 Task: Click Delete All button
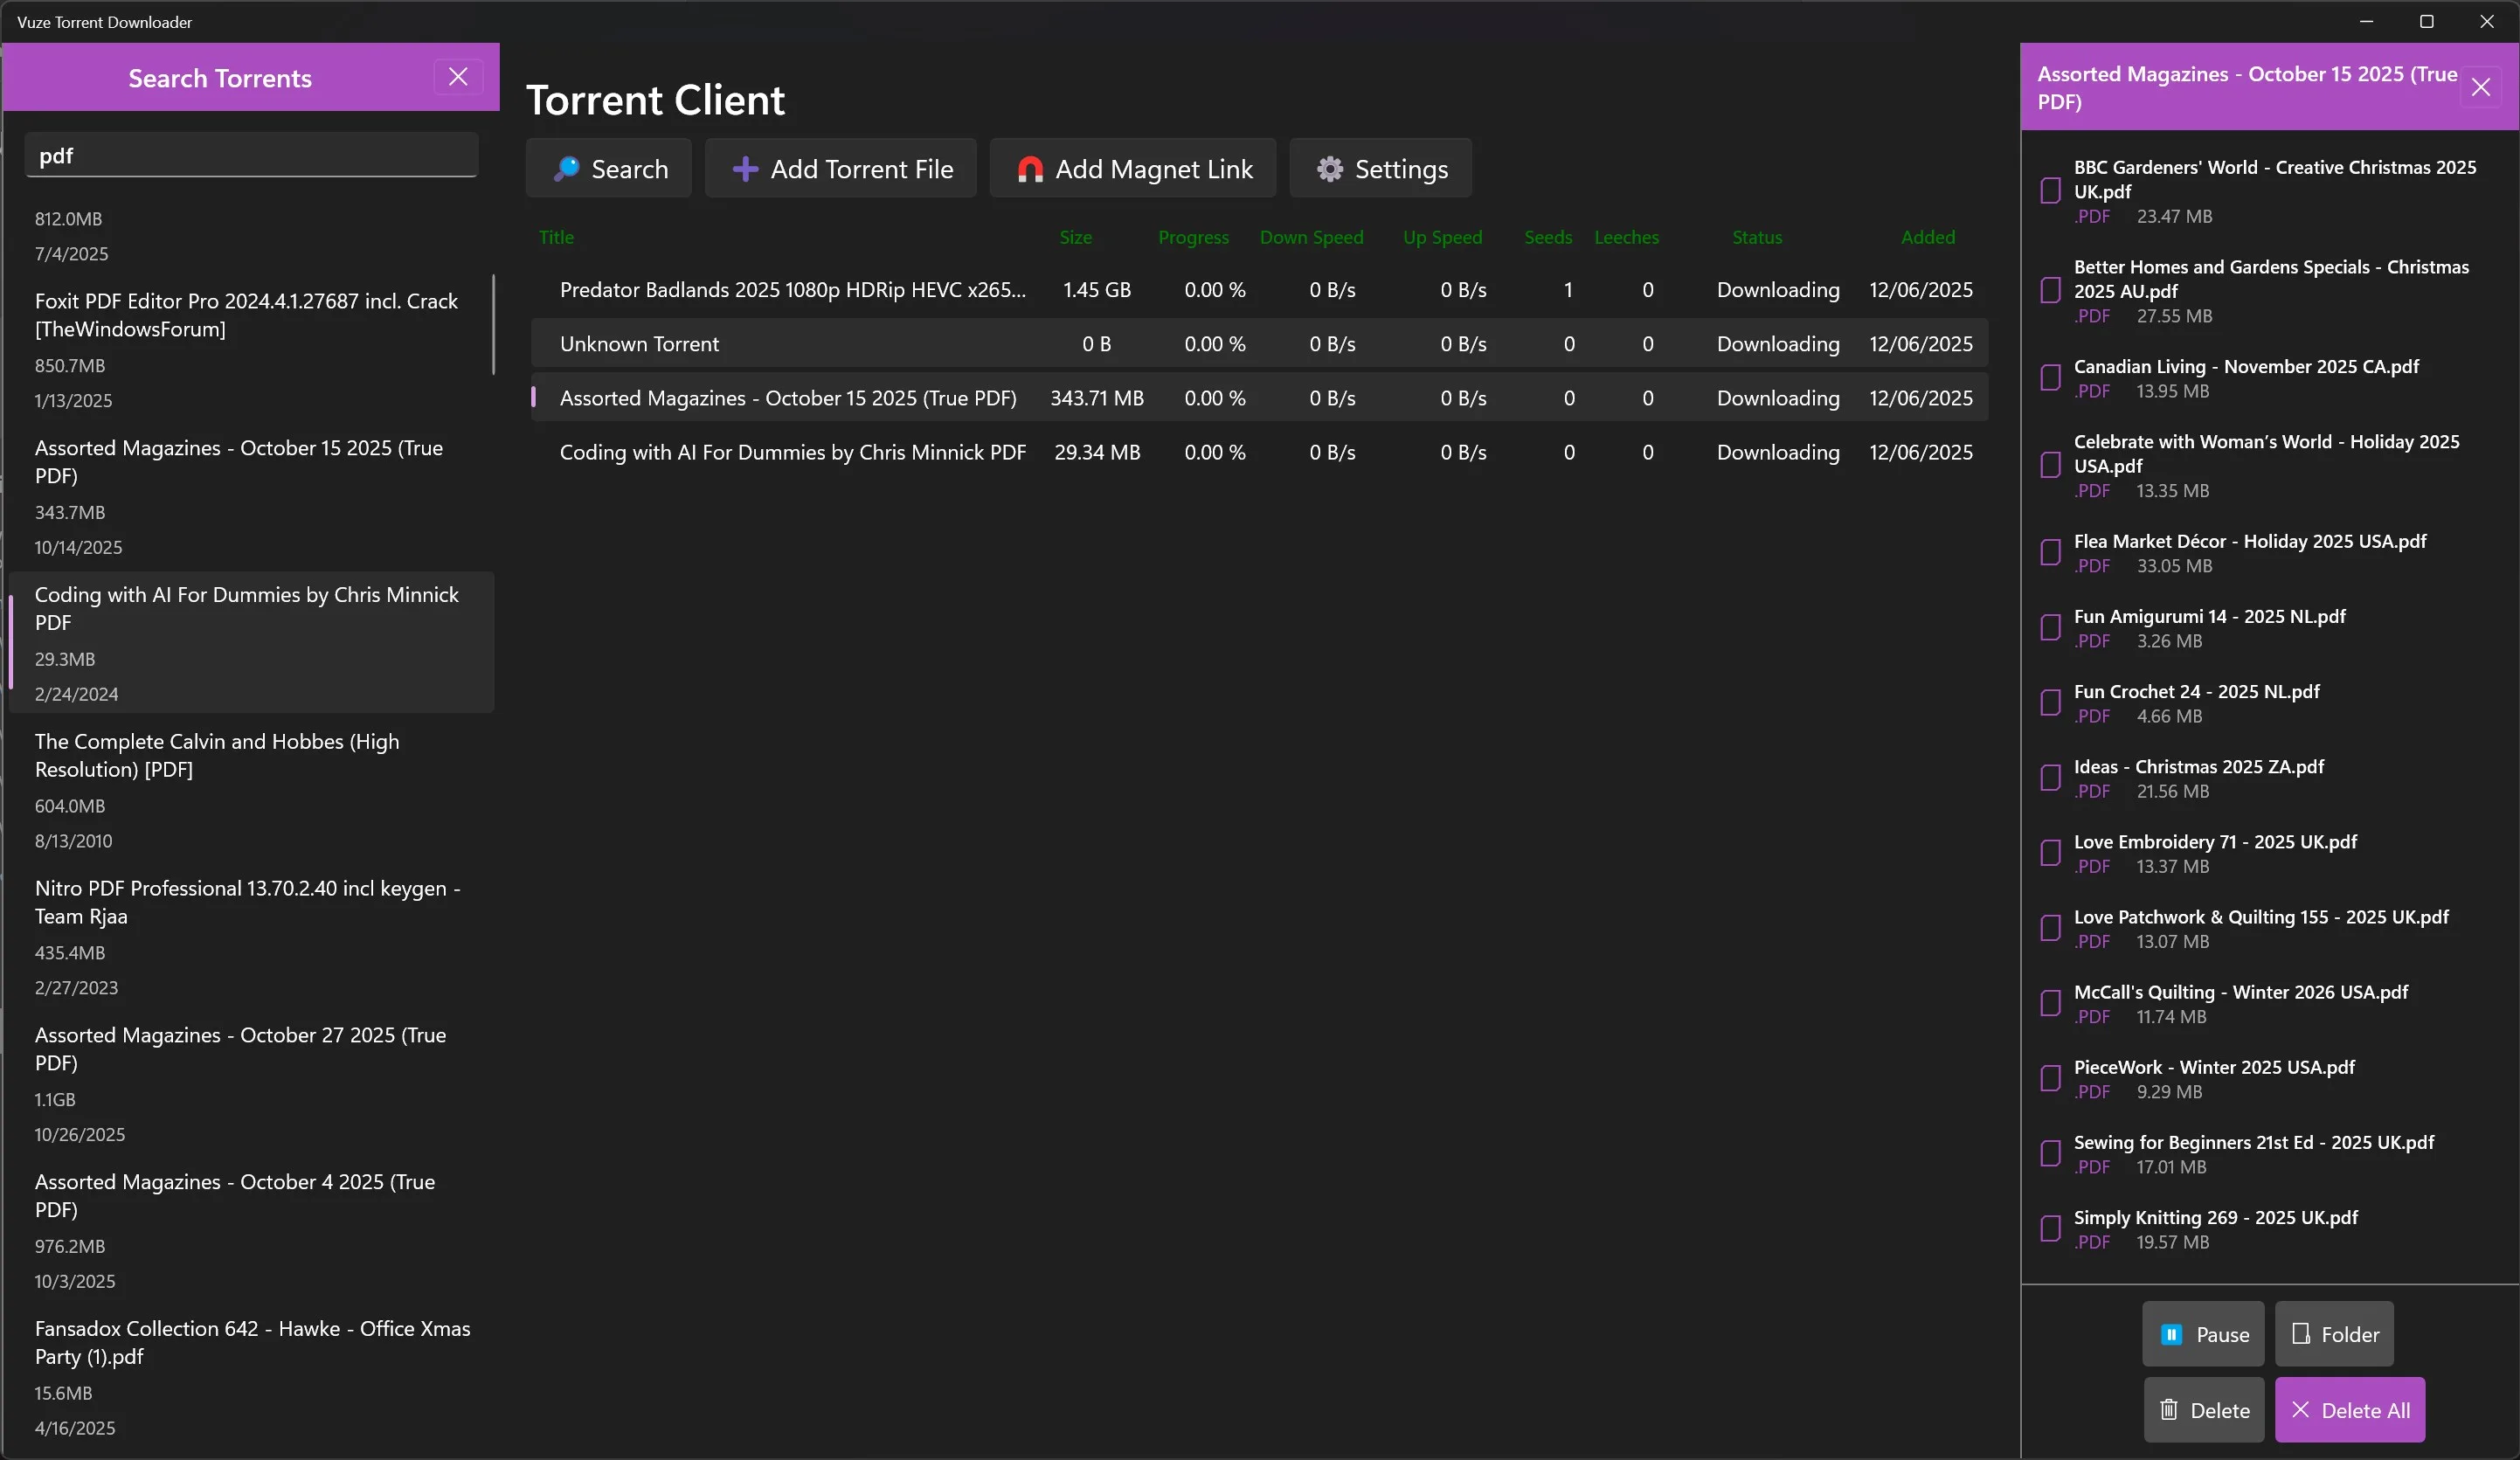click(x=2350, y=1410)
